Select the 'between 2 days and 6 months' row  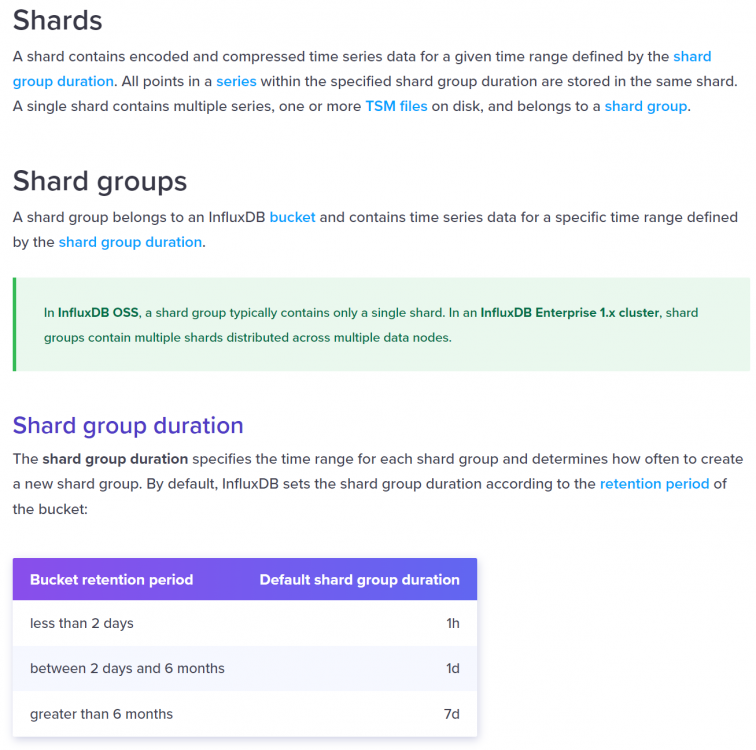[245, 669]
